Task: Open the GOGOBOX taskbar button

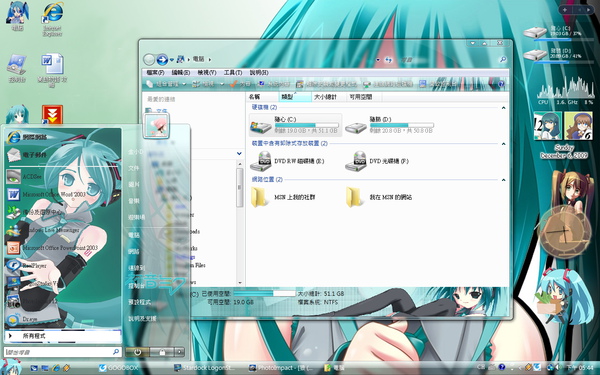Action: (118, 368)
